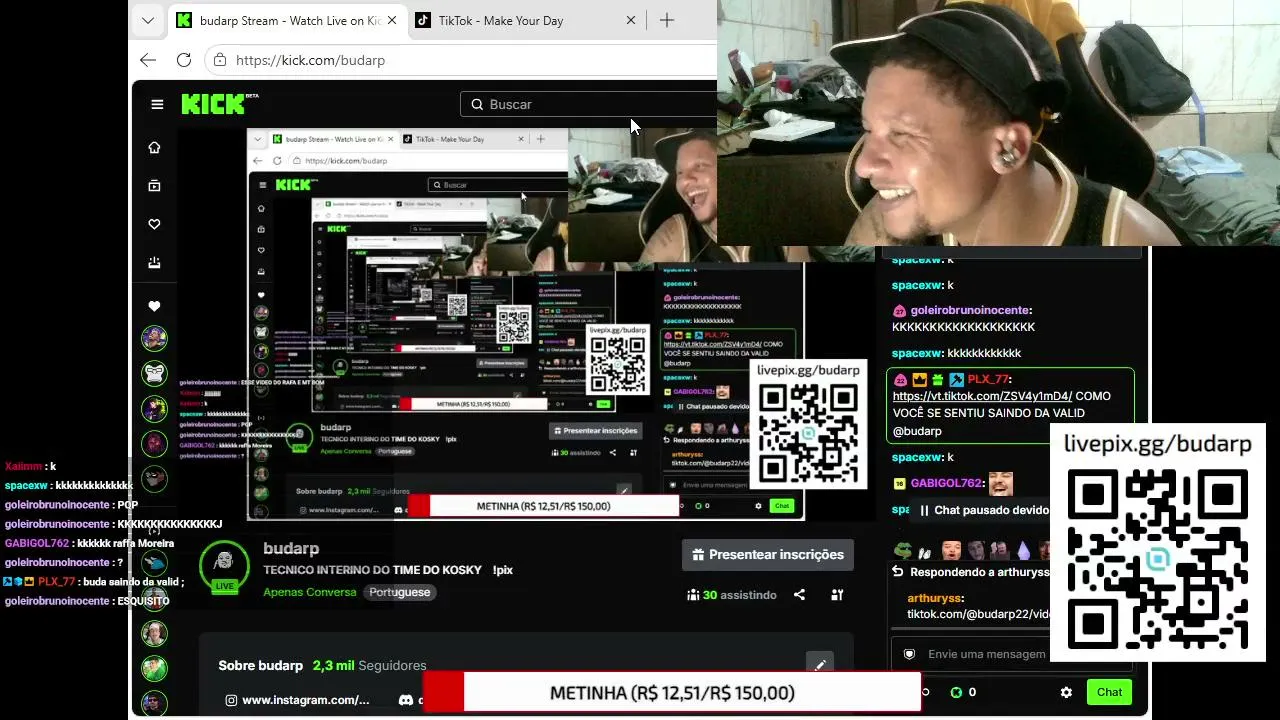Click PLX_77 username in chat
Viewport: 1280px width, 720px height.
pyautogui.click(x=989, y=379)
